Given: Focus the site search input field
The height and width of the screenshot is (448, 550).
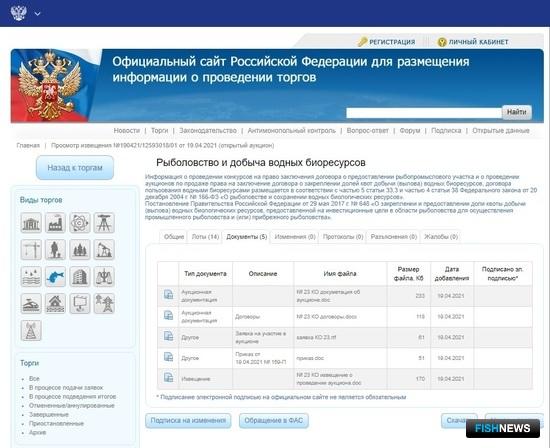Looking at the screenshot, I should 424,113.
